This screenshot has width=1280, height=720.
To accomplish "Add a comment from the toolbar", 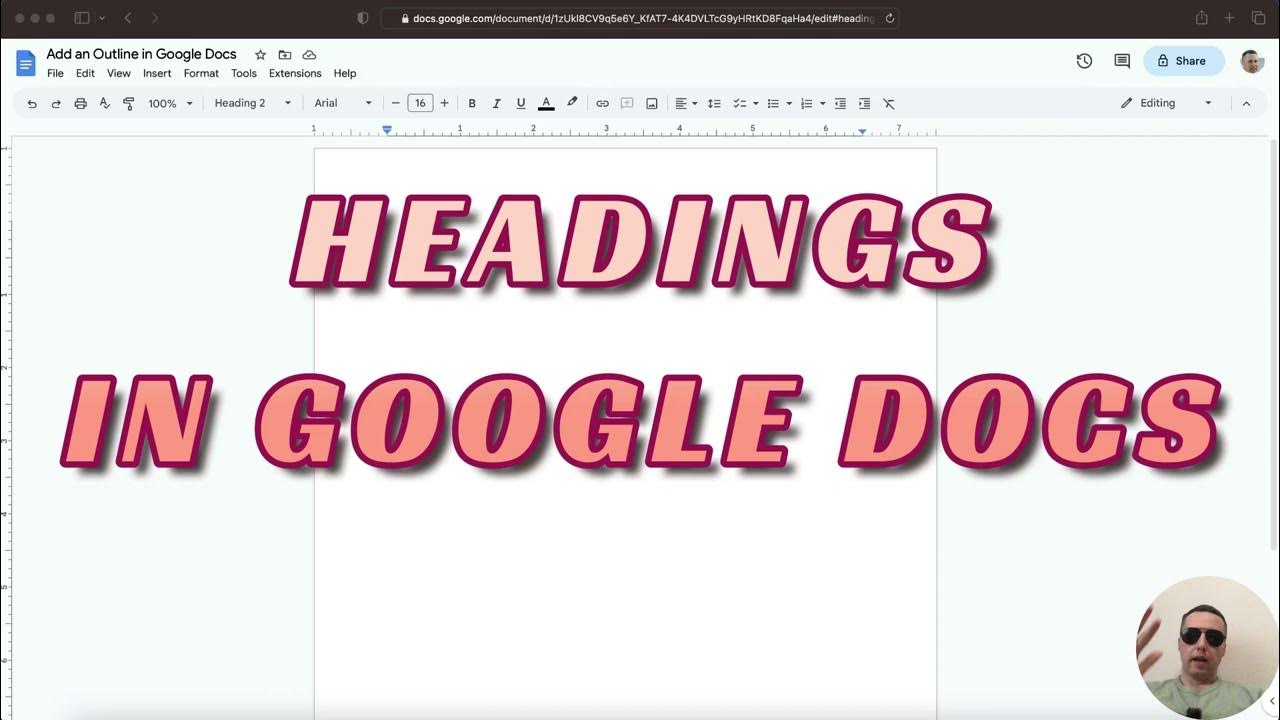I will 627,103.
